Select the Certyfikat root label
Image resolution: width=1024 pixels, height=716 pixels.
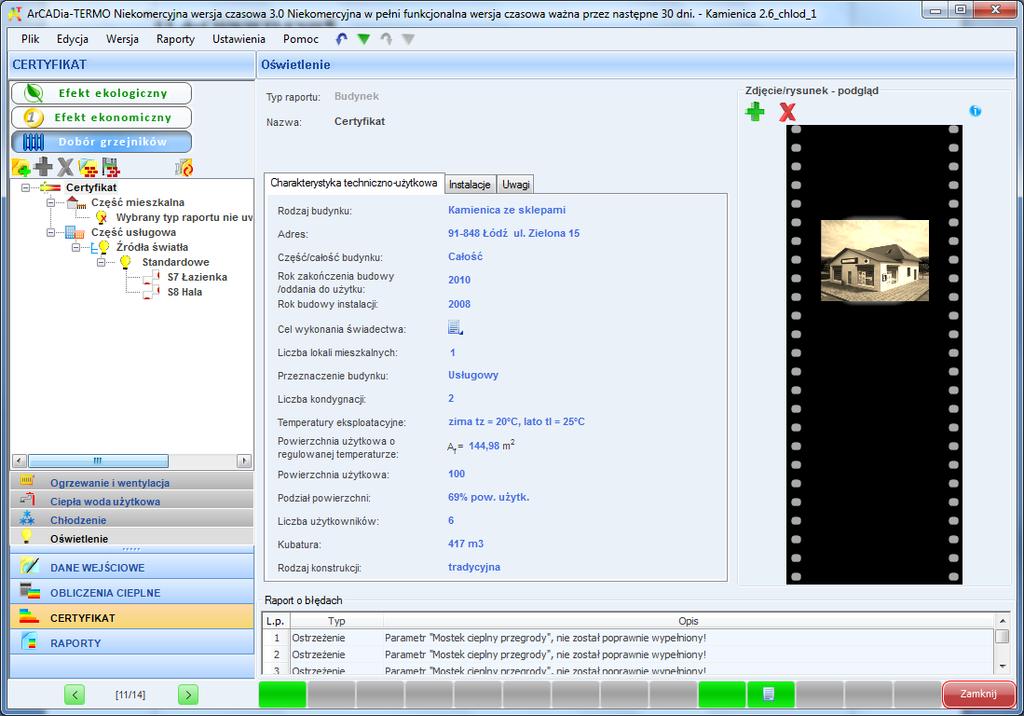[x=91, y=187]
